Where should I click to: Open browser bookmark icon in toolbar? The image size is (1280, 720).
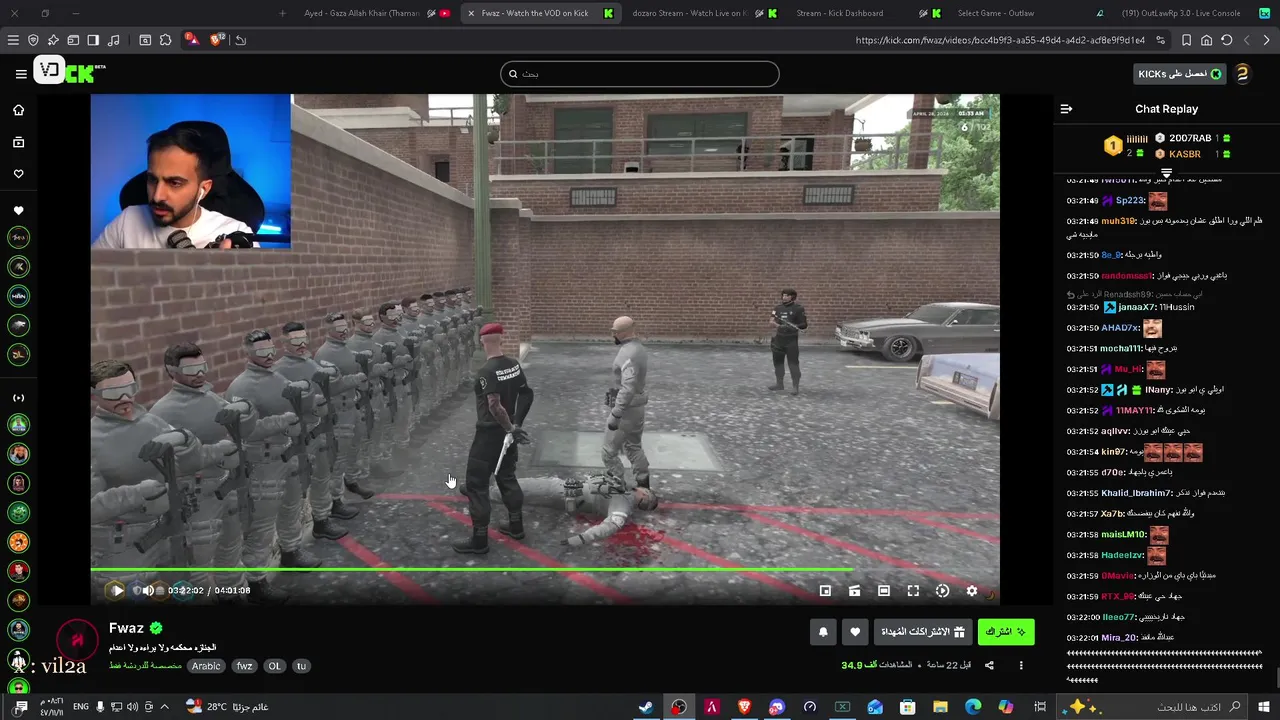point(1186,40)
